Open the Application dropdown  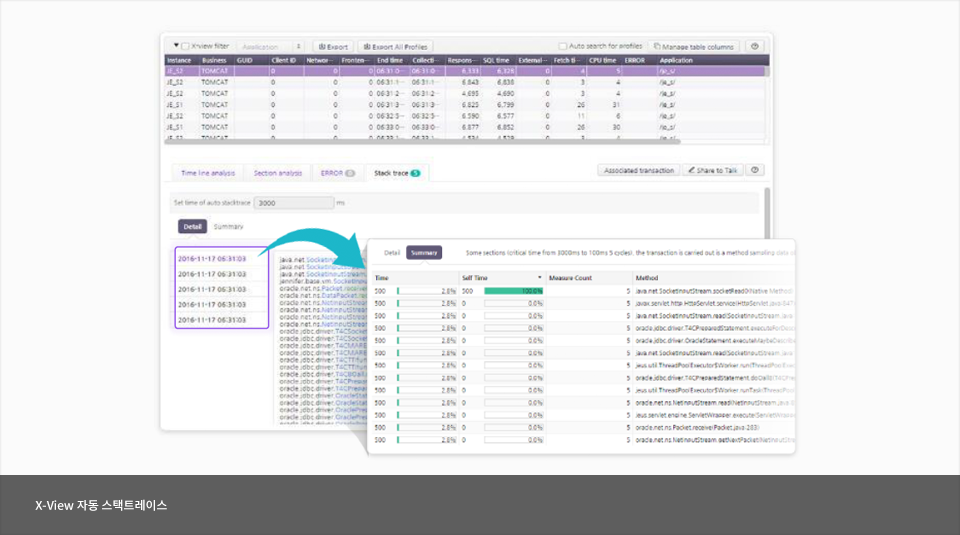click(270, 46)
